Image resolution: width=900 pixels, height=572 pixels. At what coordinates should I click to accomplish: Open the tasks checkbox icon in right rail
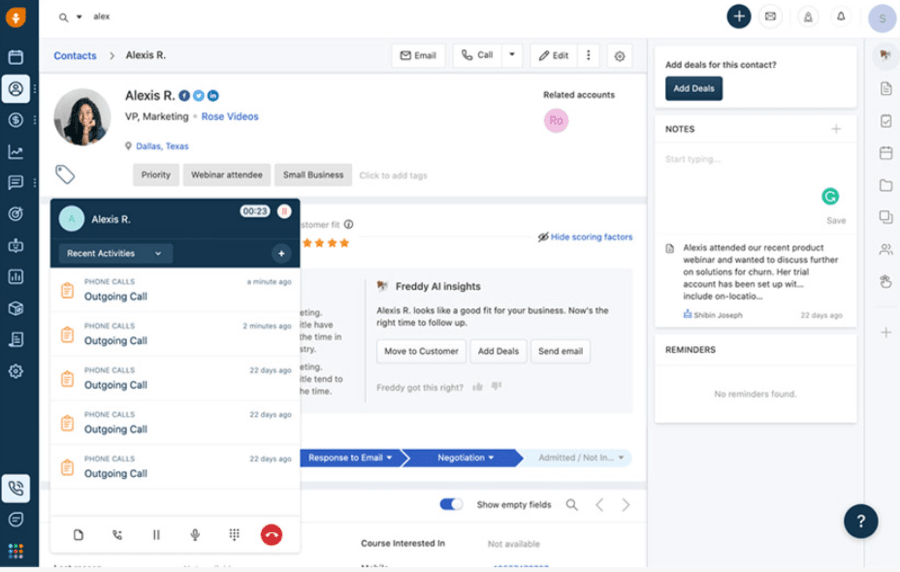886,120
